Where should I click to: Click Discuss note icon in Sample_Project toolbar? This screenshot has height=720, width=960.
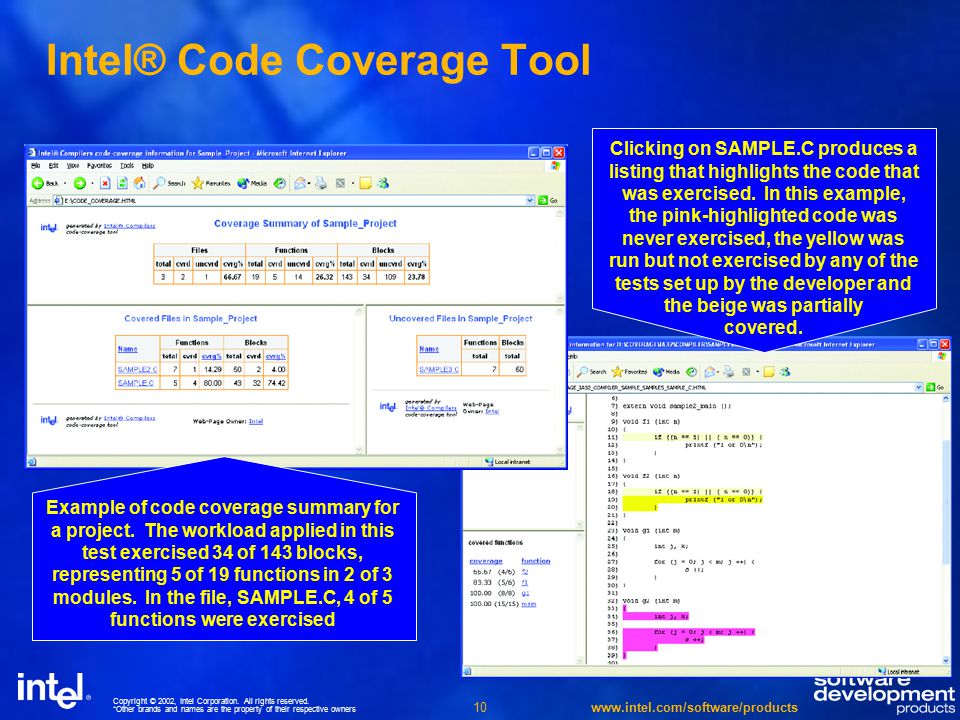(366, 183)
